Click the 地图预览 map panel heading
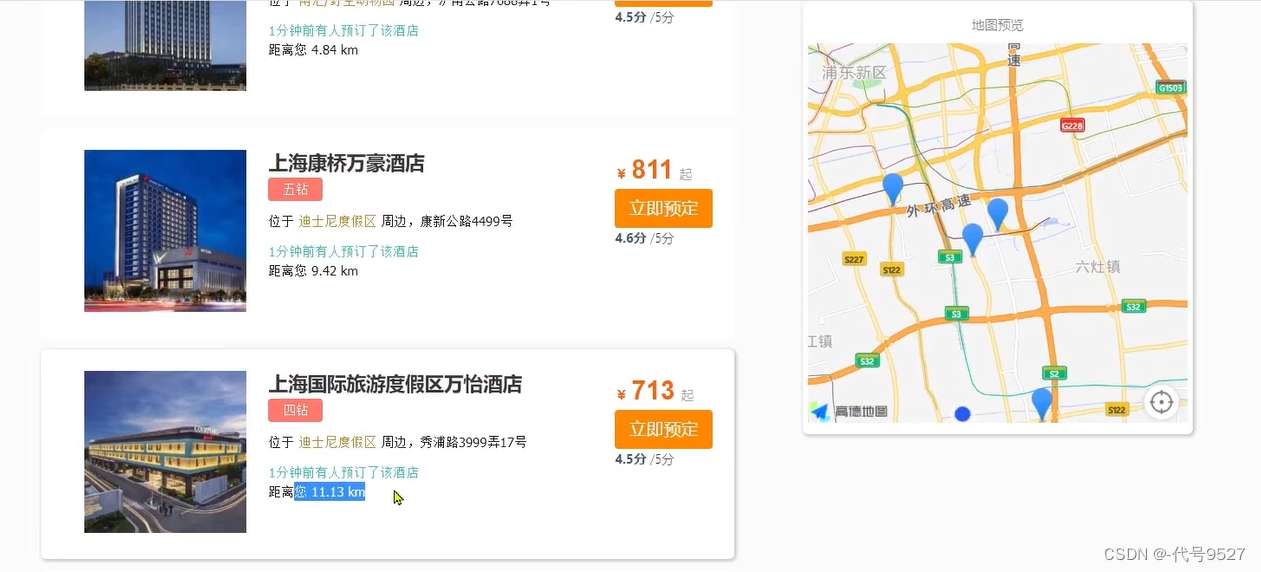Screen dimensions: 1261x572 (x=997, y=25)
